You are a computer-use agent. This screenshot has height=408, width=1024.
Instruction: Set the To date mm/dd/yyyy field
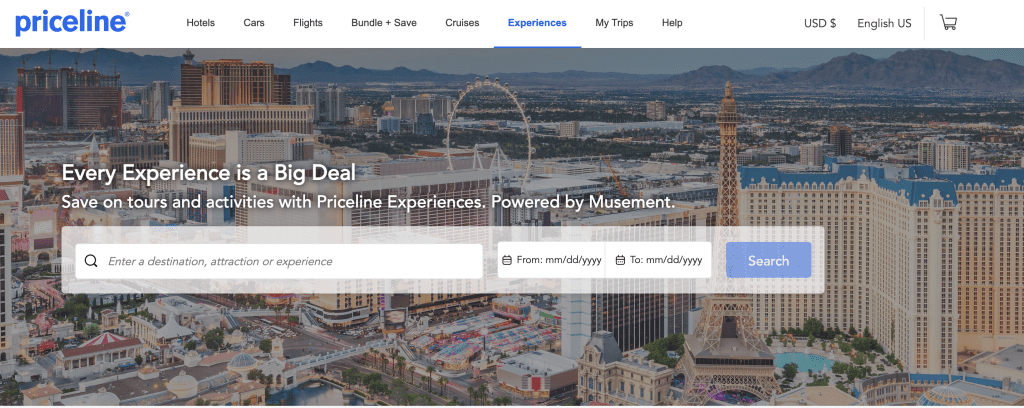(x=665, y=261)
